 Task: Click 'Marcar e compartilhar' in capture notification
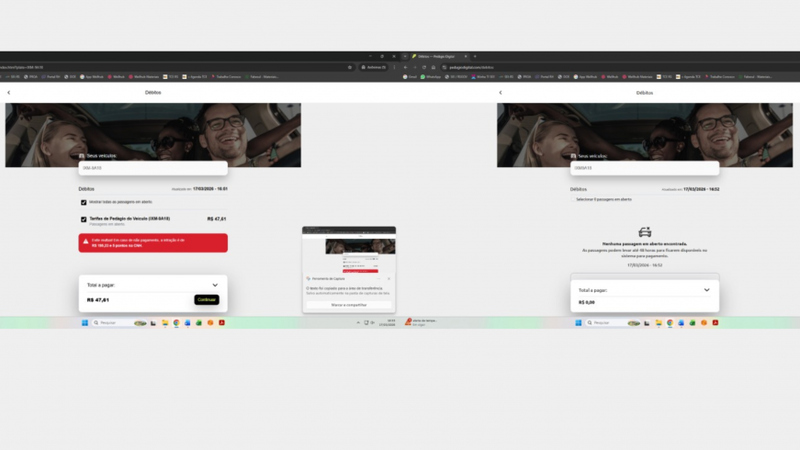(349, 304)
